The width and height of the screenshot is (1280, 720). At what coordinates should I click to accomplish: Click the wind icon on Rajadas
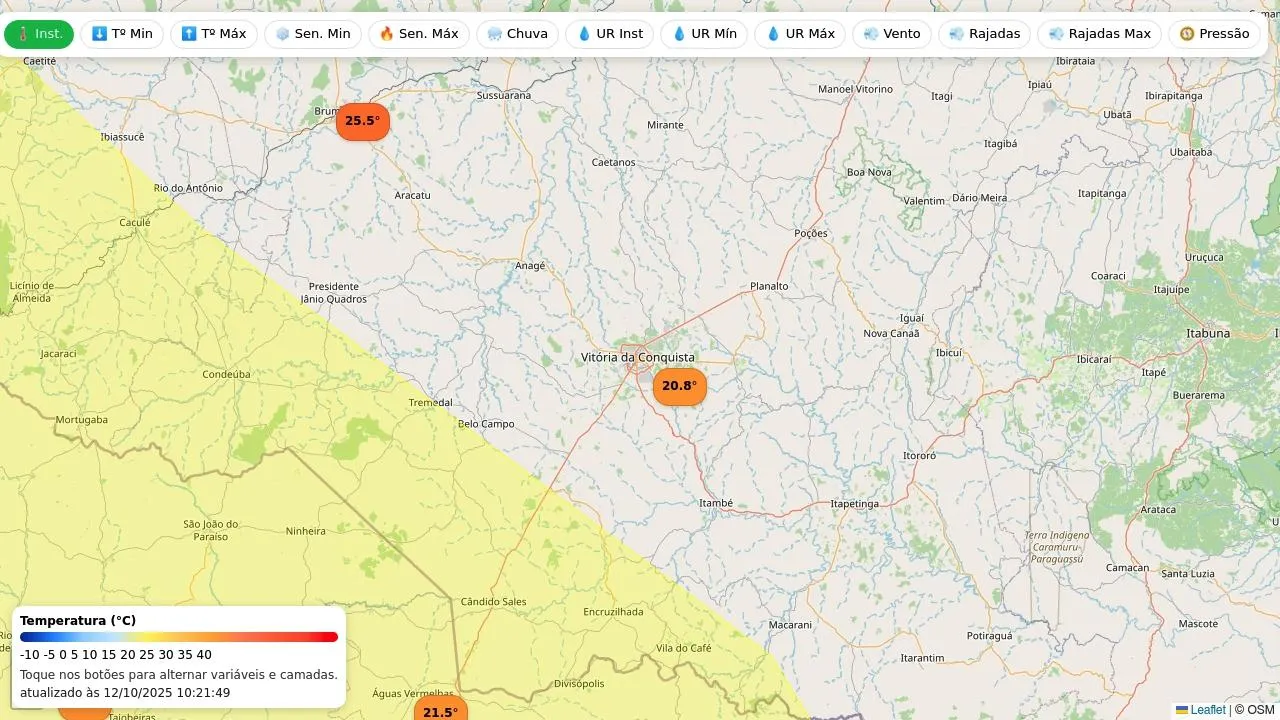pyautogui.click(x=957, y=34)
